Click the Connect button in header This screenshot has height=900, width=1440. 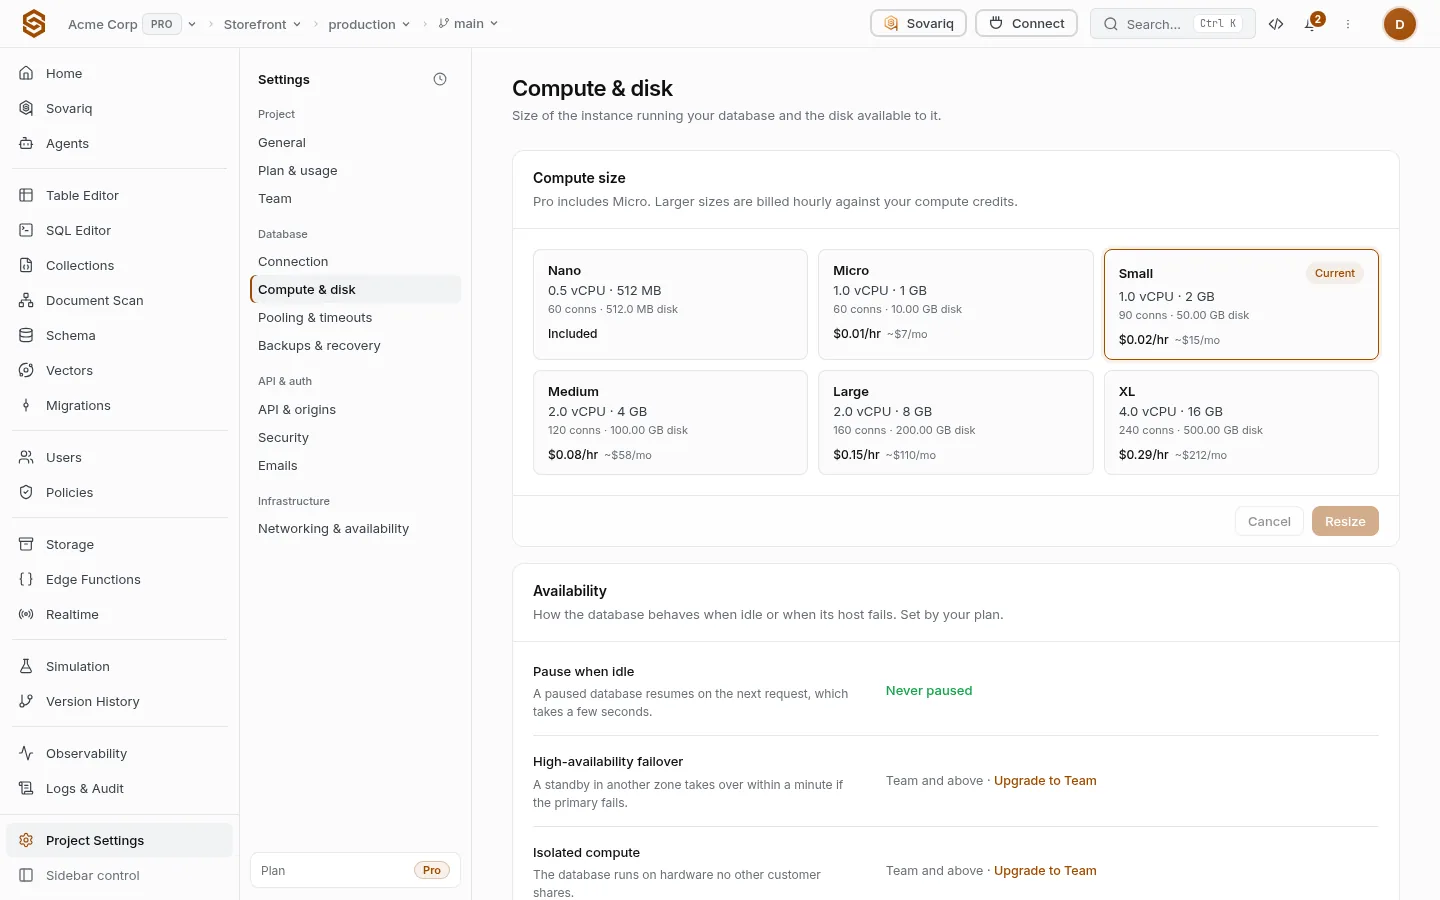point(1026,23)
